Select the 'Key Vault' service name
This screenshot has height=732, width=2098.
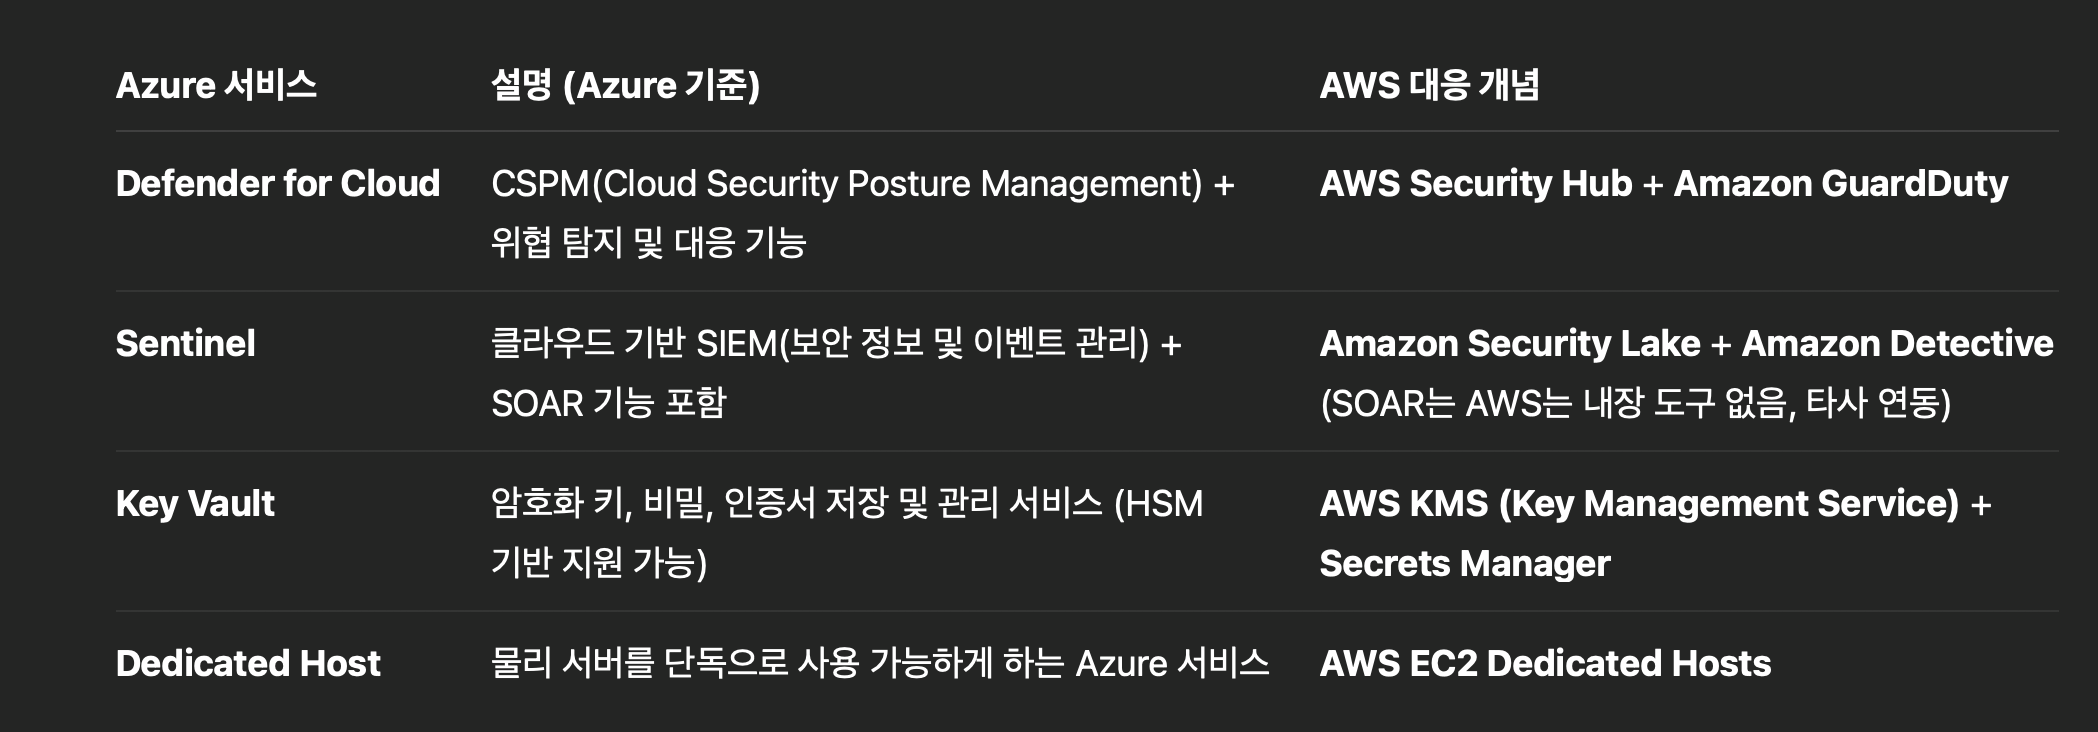coord(195,503)
